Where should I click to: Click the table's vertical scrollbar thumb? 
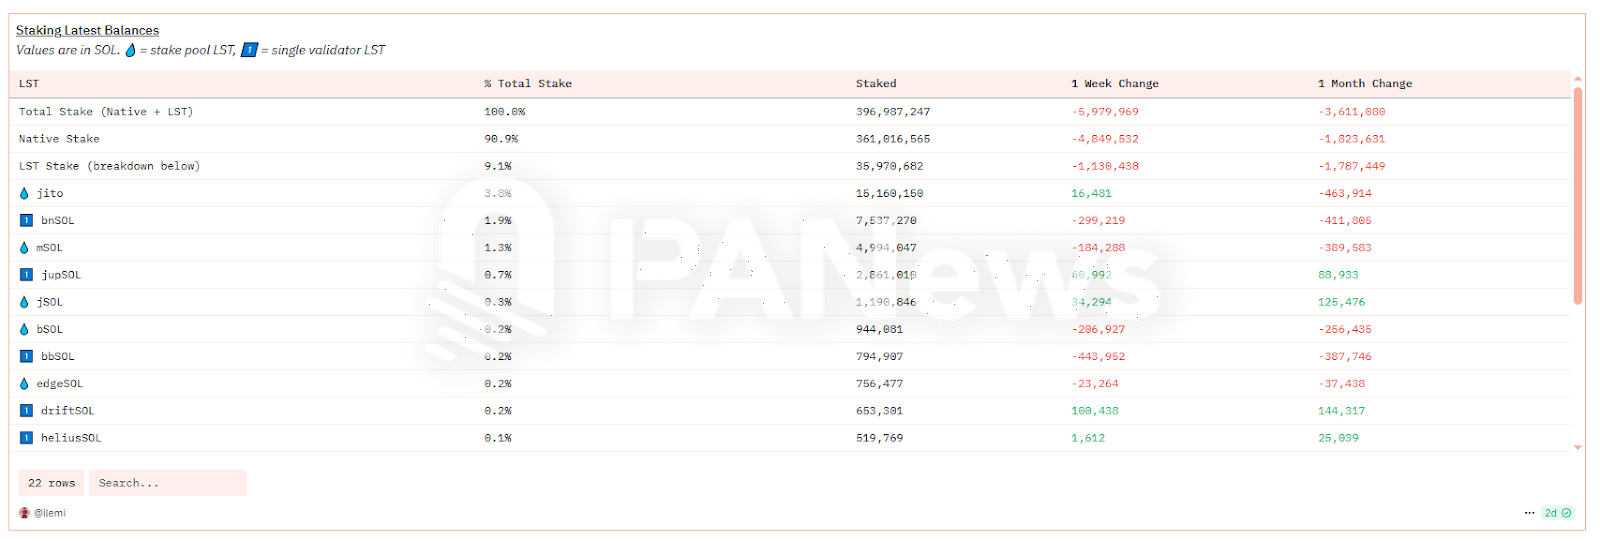pyautogui.click(x=1578, y=195)
